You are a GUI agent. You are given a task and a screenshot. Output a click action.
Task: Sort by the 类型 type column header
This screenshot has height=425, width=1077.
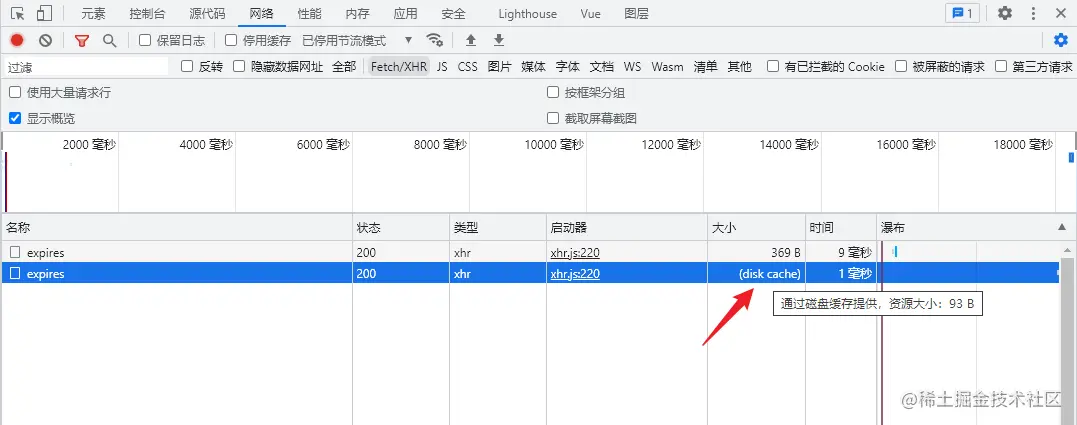click(498, 227)
